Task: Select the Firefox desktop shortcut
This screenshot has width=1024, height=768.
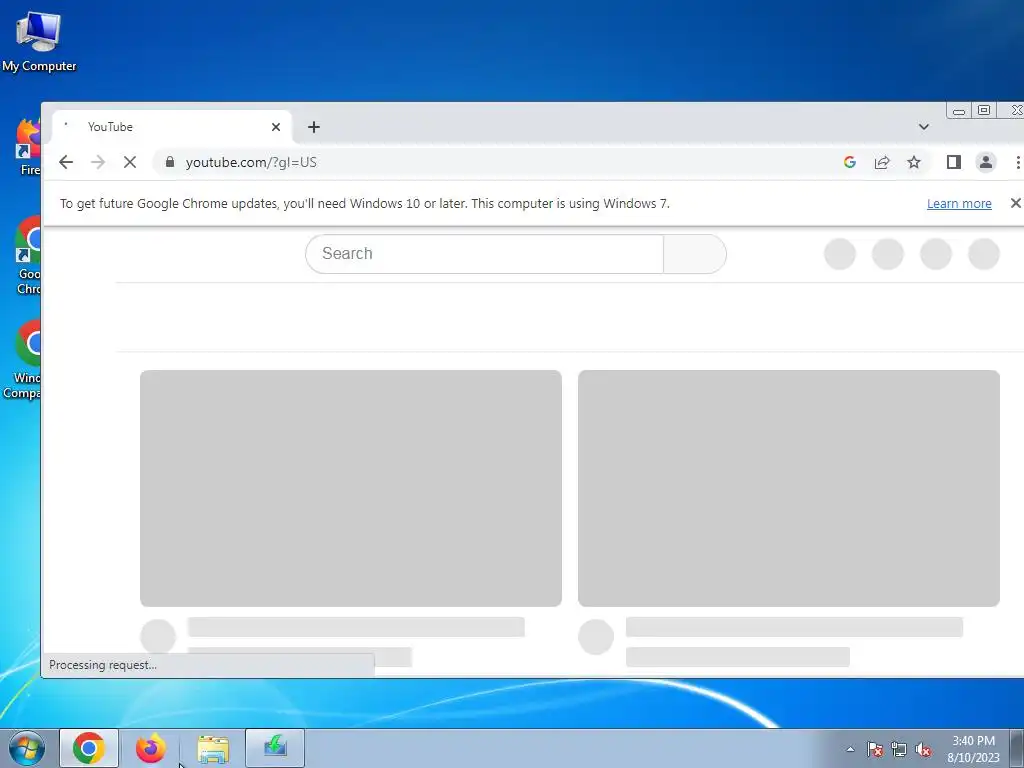Action: tap(28, 148)
